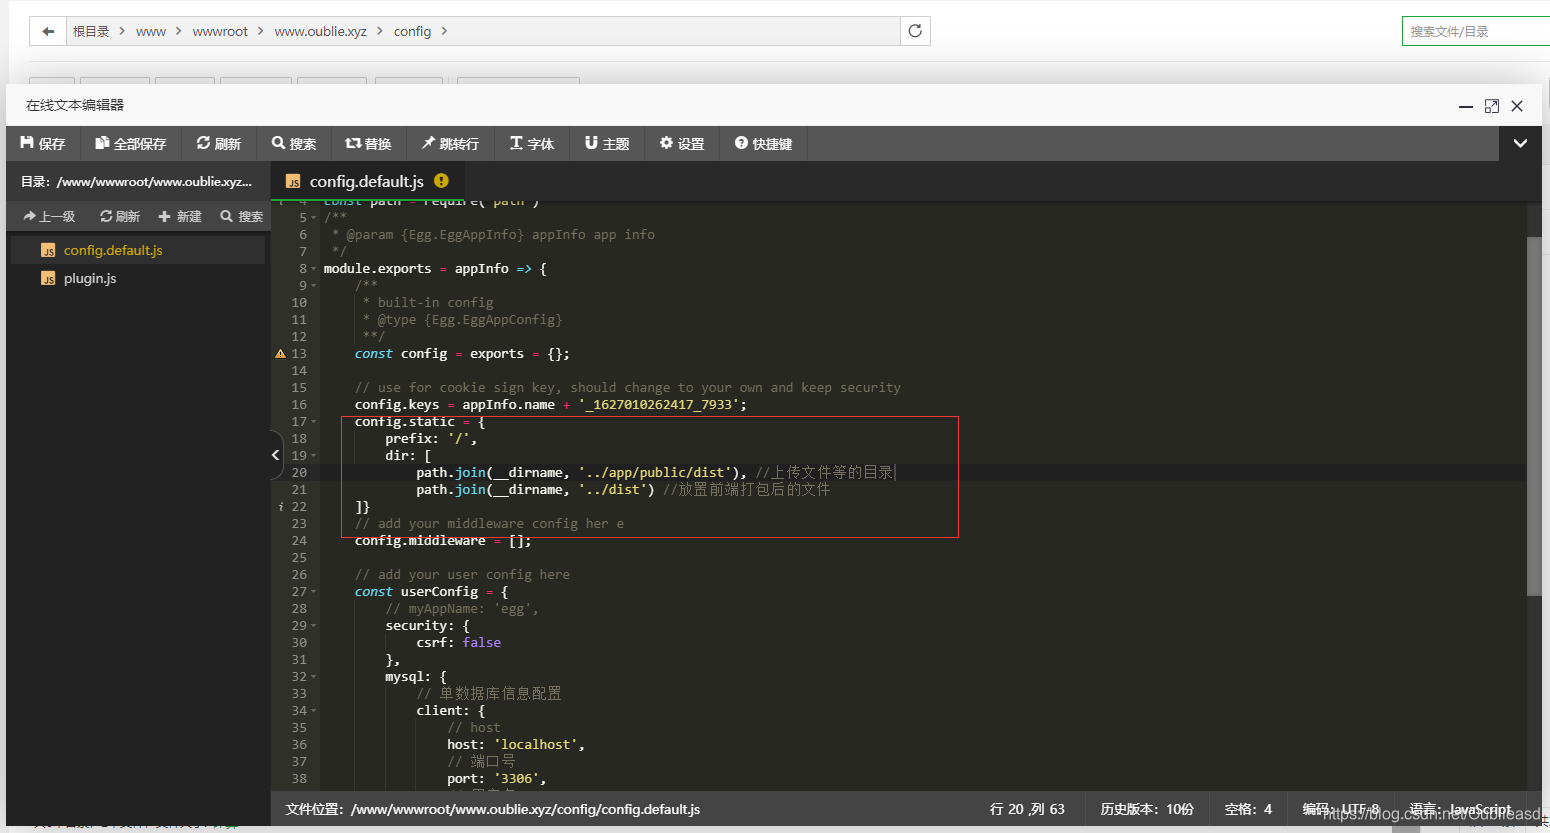Viewport: 1550px width, 833px height.
Task: Go up one directory level
Action: click(x=49, y=216)
